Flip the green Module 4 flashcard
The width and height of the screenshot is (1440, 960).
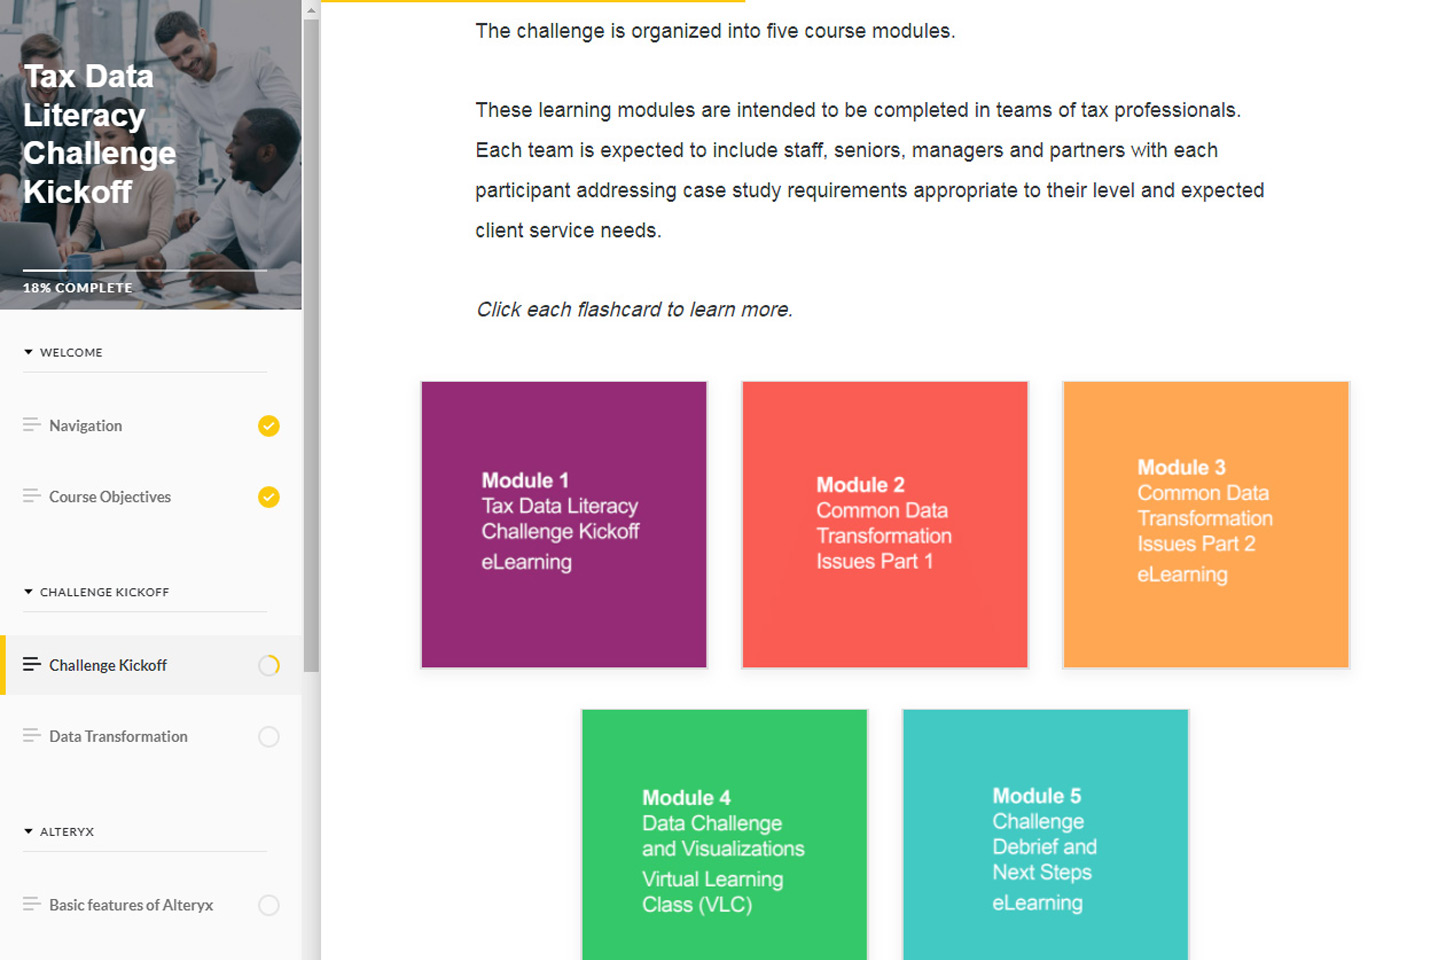[x=724, y=835]
